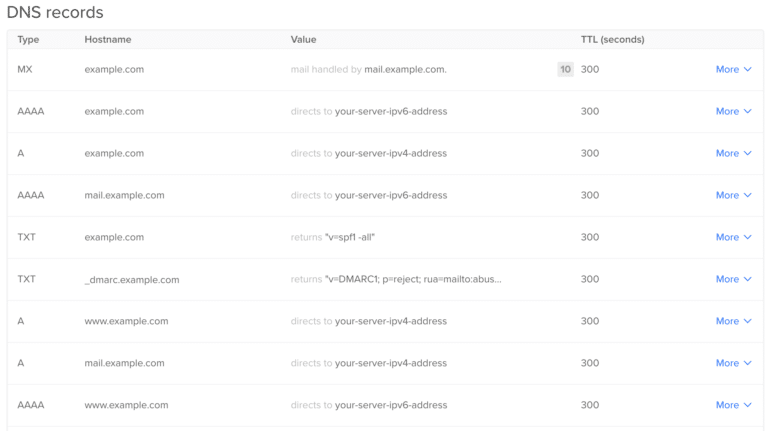The image size is (768, 431).
Task: Open More dropdown for SPF TXT record
Action: (x=733, y=238)
